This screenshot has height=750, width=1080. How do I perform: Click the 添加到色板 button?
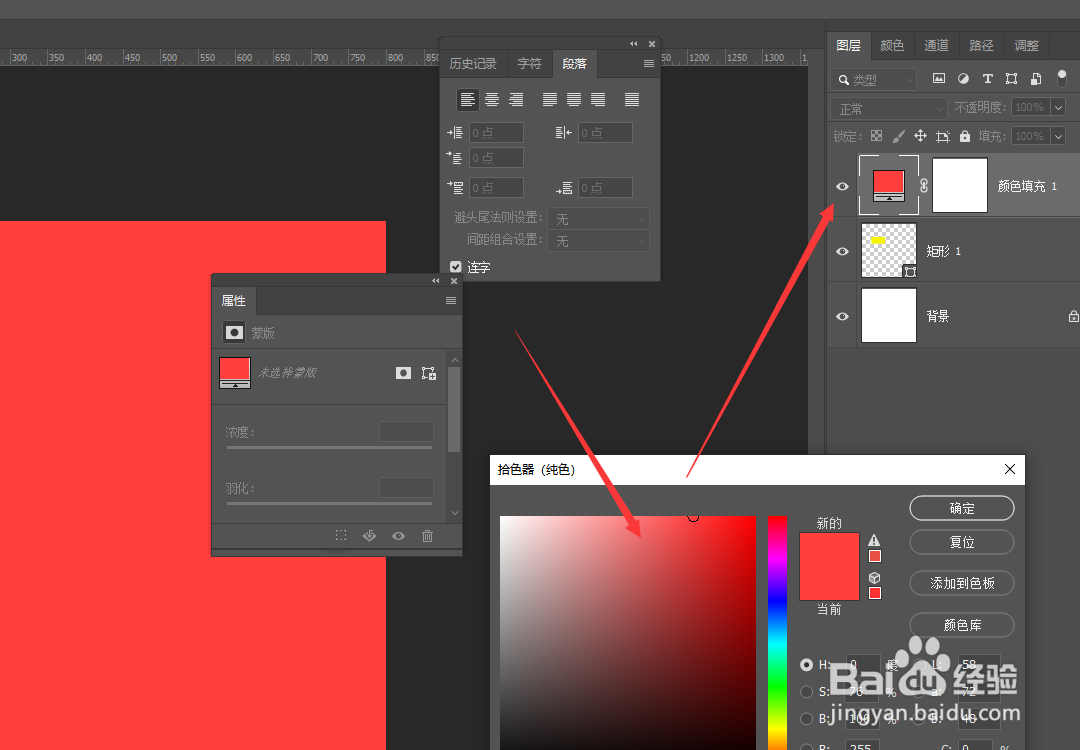[962, 583]
